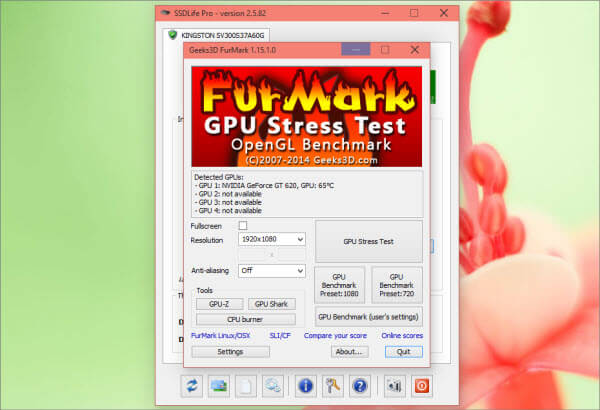Start the GPU Stress Test
This screenshot has height=410, width=600.
[368, 242]
